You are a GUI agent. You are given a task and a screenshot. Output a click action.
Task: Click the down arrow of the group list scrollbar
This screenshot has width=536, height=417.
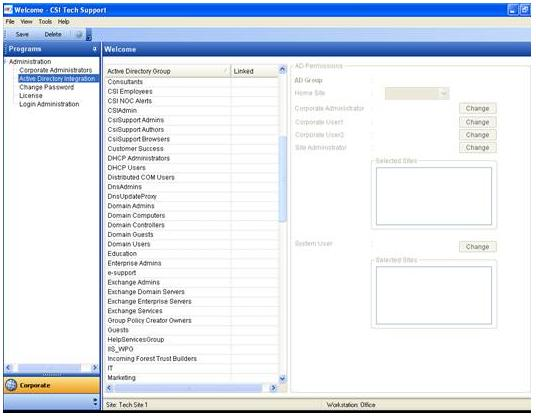pyautogui.click(x=282, y=378)
